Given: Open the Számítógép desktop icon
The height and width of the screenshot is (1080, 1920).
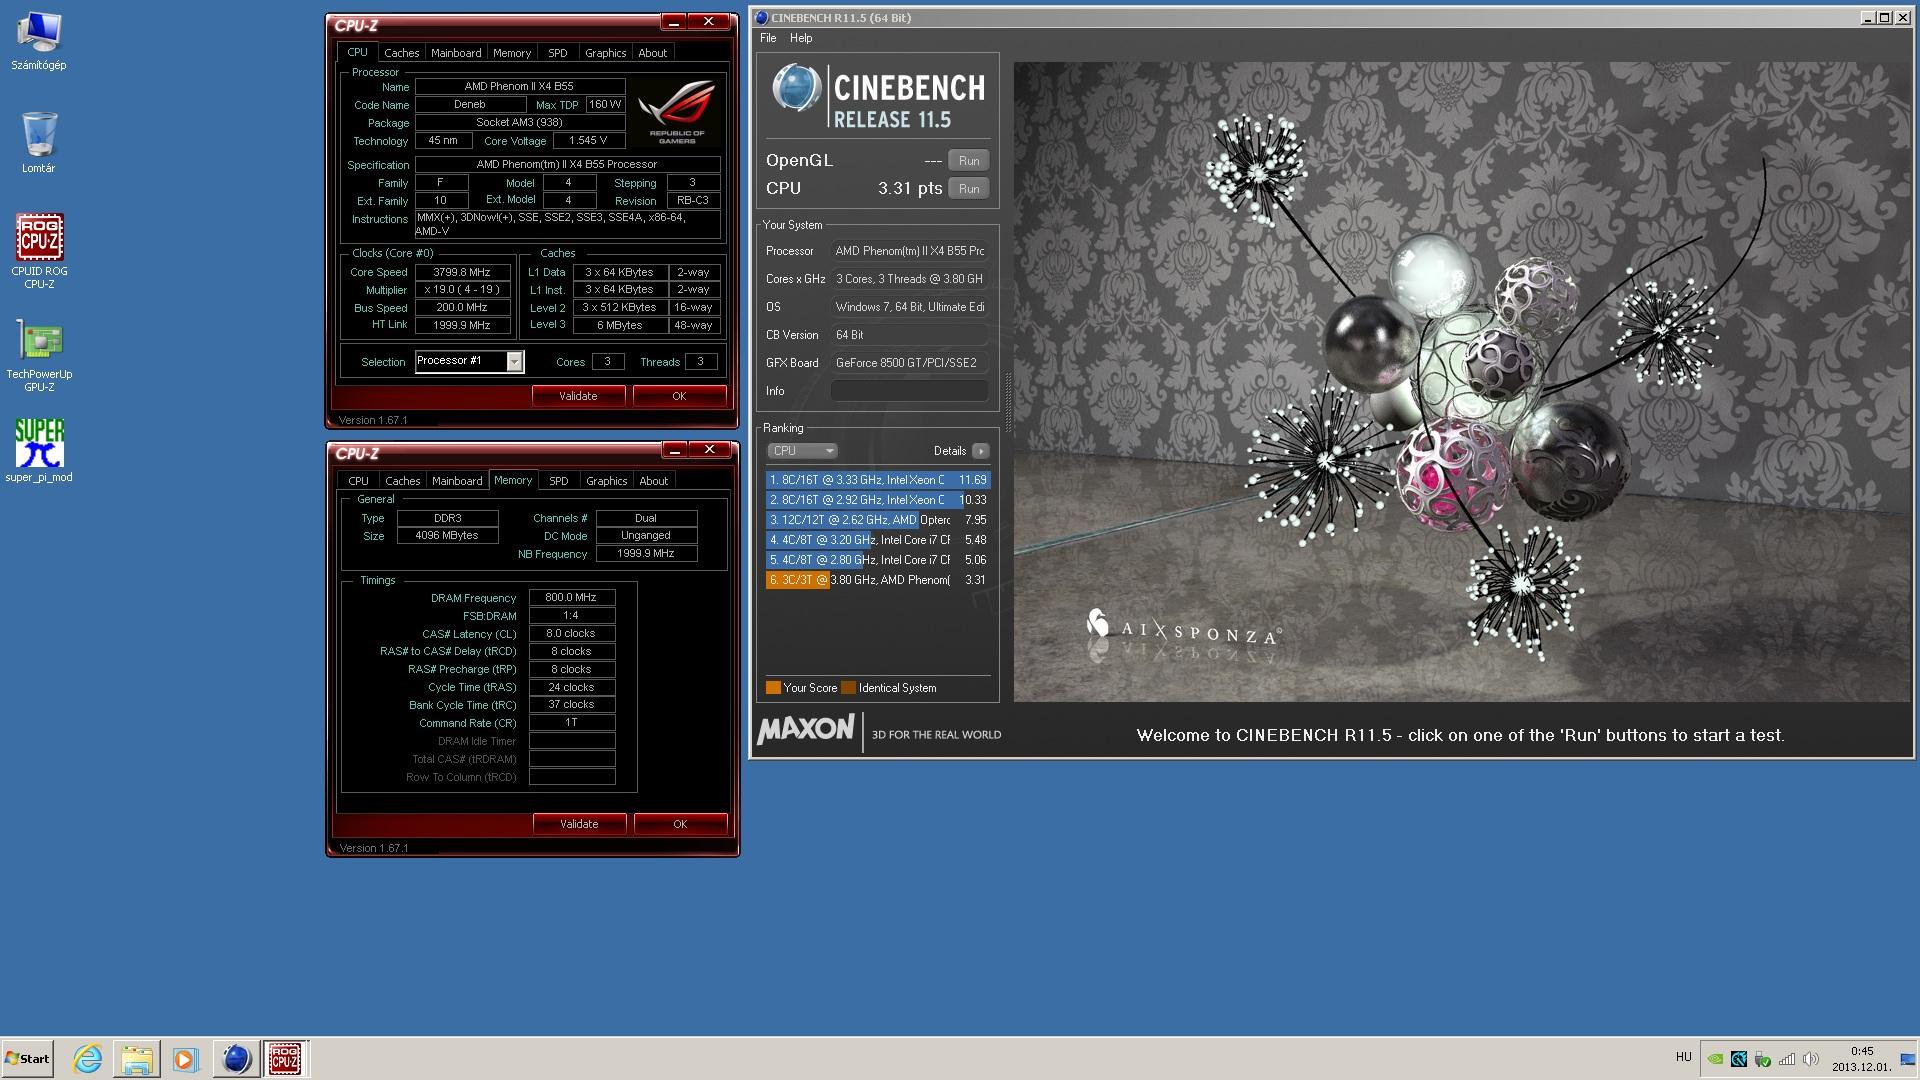Looking at the screenshot, I should [x=38, y=42].
